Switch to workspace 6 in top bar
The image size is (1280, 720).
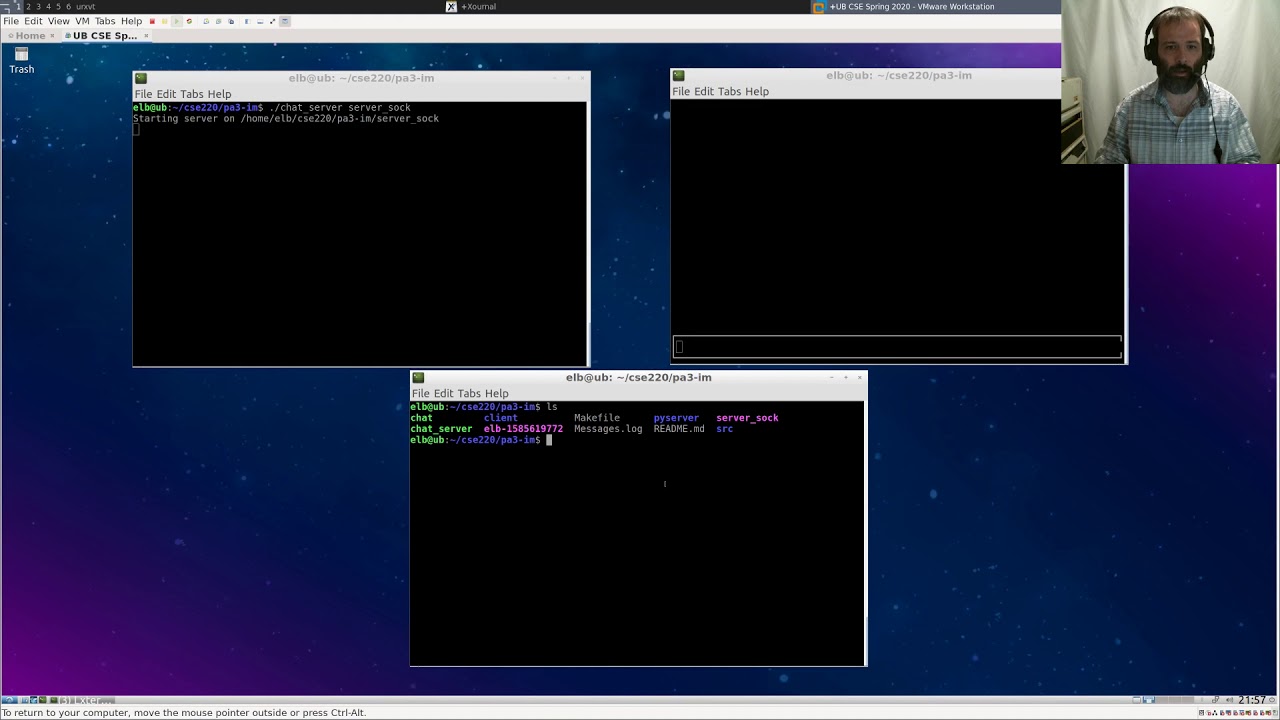[x=69, y=6]
